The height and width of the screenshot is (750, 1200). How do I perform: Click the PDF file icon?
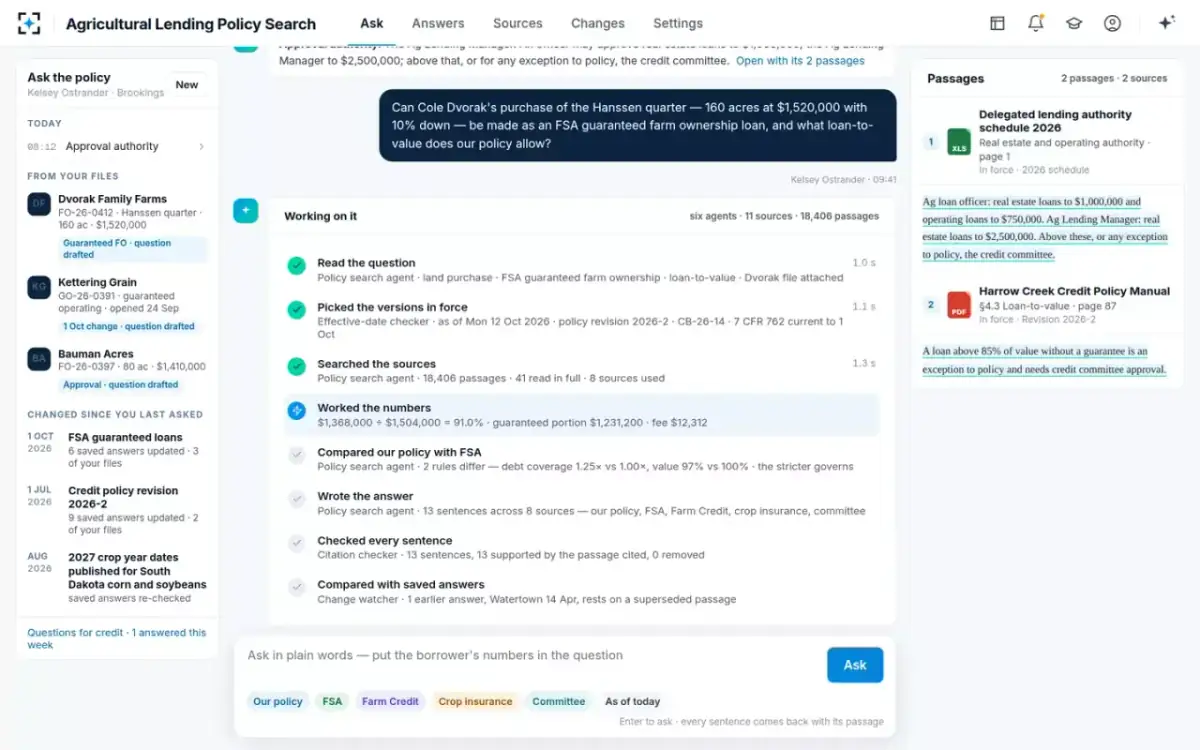pyautogui.click(x=959, y=305)
